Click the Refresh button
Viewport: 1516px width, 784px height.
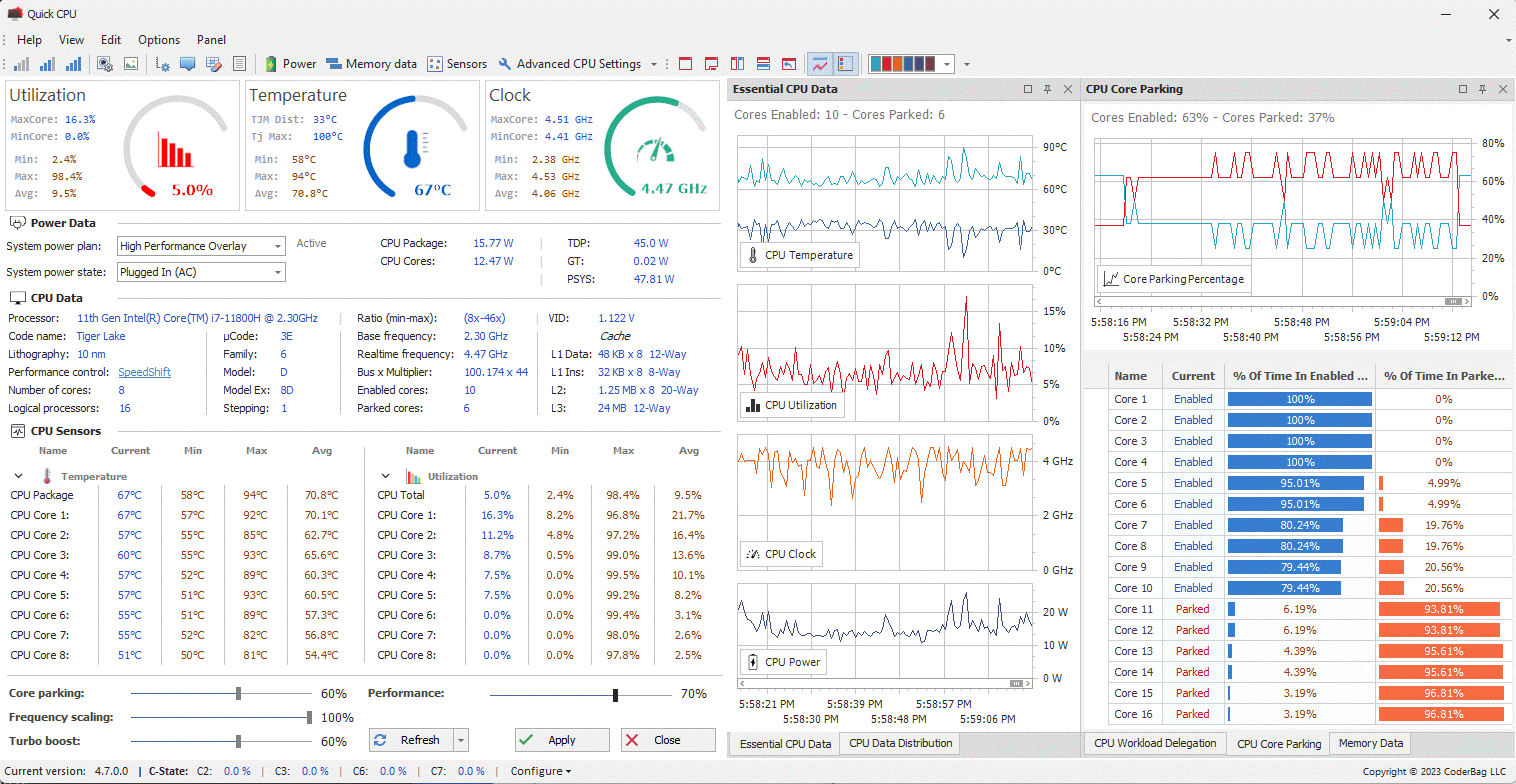(411, 740)
